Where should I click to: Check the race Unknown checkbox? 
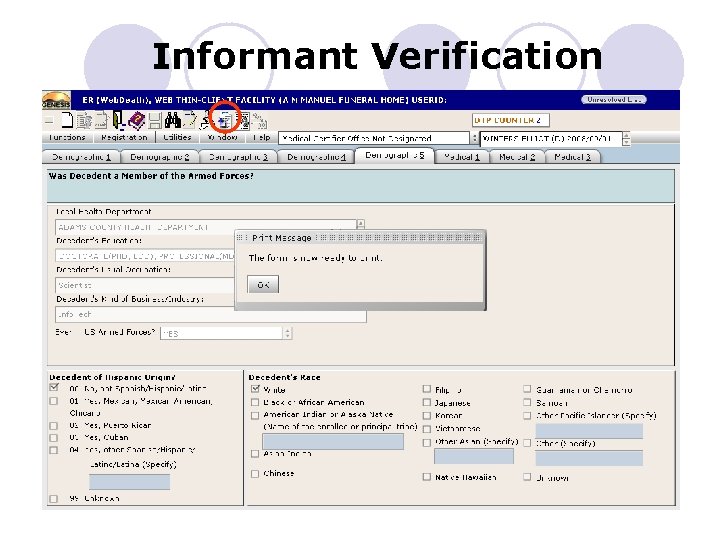(527, 477)
